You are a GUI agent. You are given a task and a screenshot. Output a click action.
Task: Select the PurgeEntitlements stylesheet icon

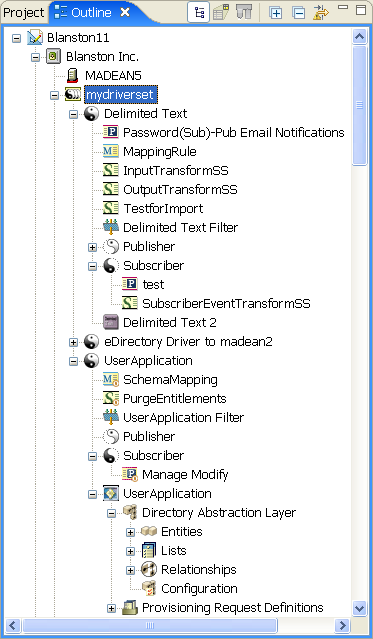click(111, 399)
